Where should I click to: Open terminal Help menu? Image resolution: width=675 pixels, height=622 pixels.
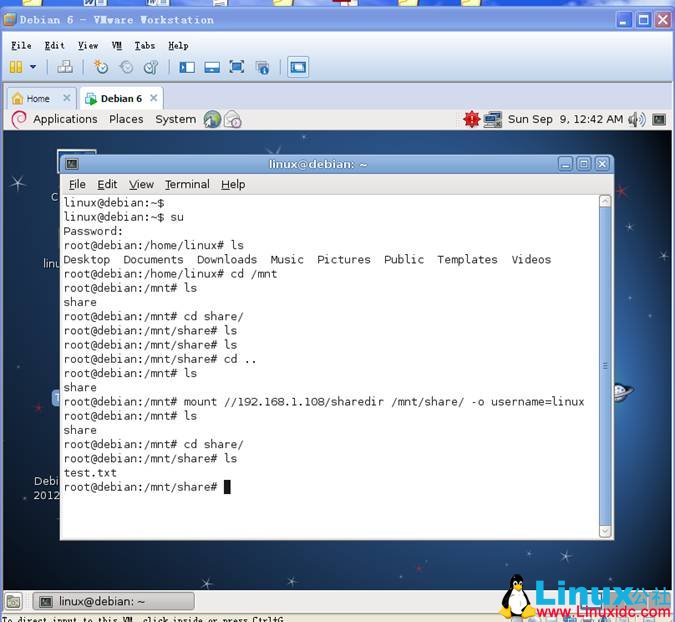(233, 185)
